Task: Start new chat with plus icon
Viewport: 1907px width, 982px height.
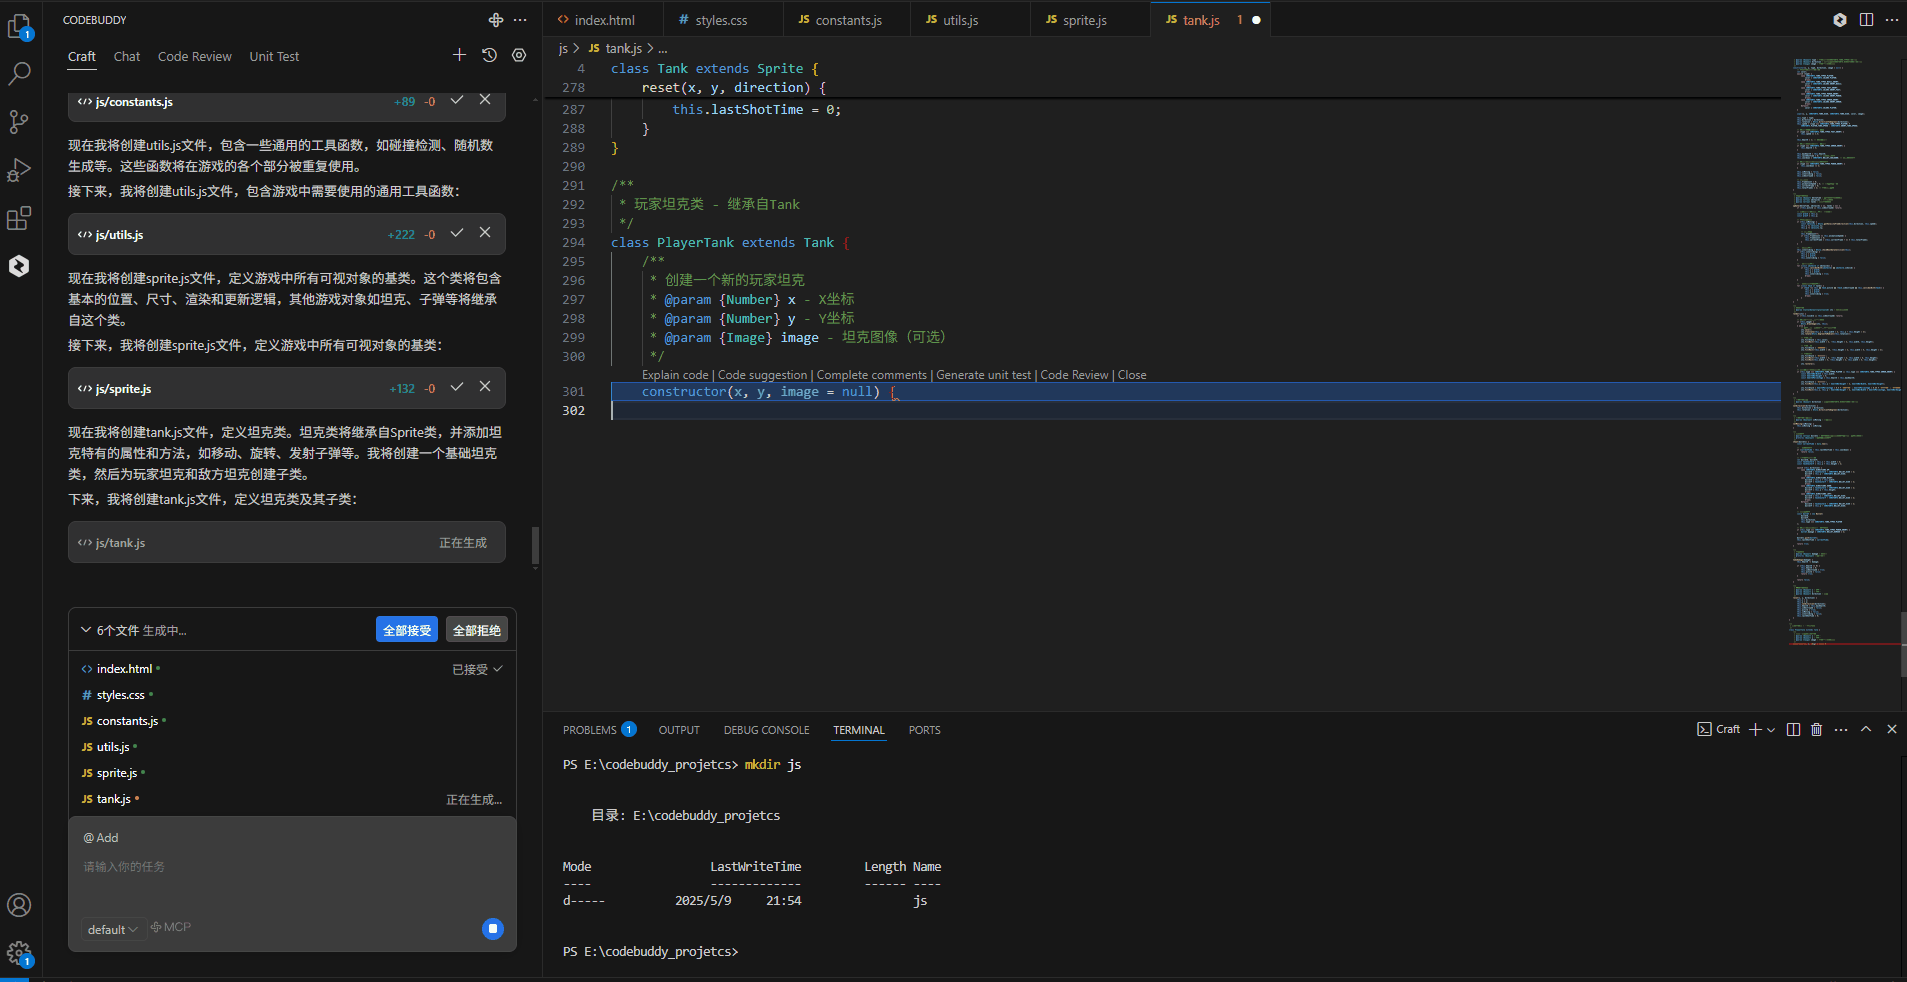Action: coord(459,56)
